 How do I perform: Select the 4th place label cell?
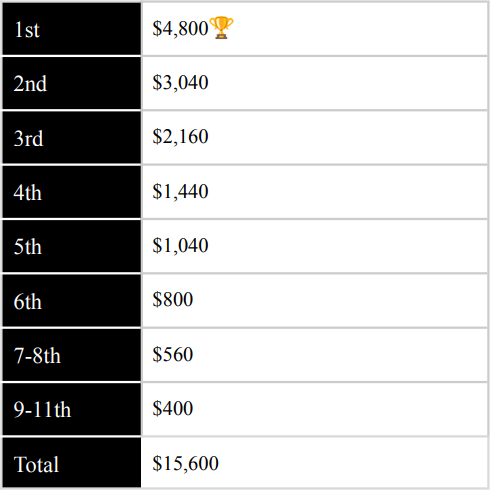72,192
